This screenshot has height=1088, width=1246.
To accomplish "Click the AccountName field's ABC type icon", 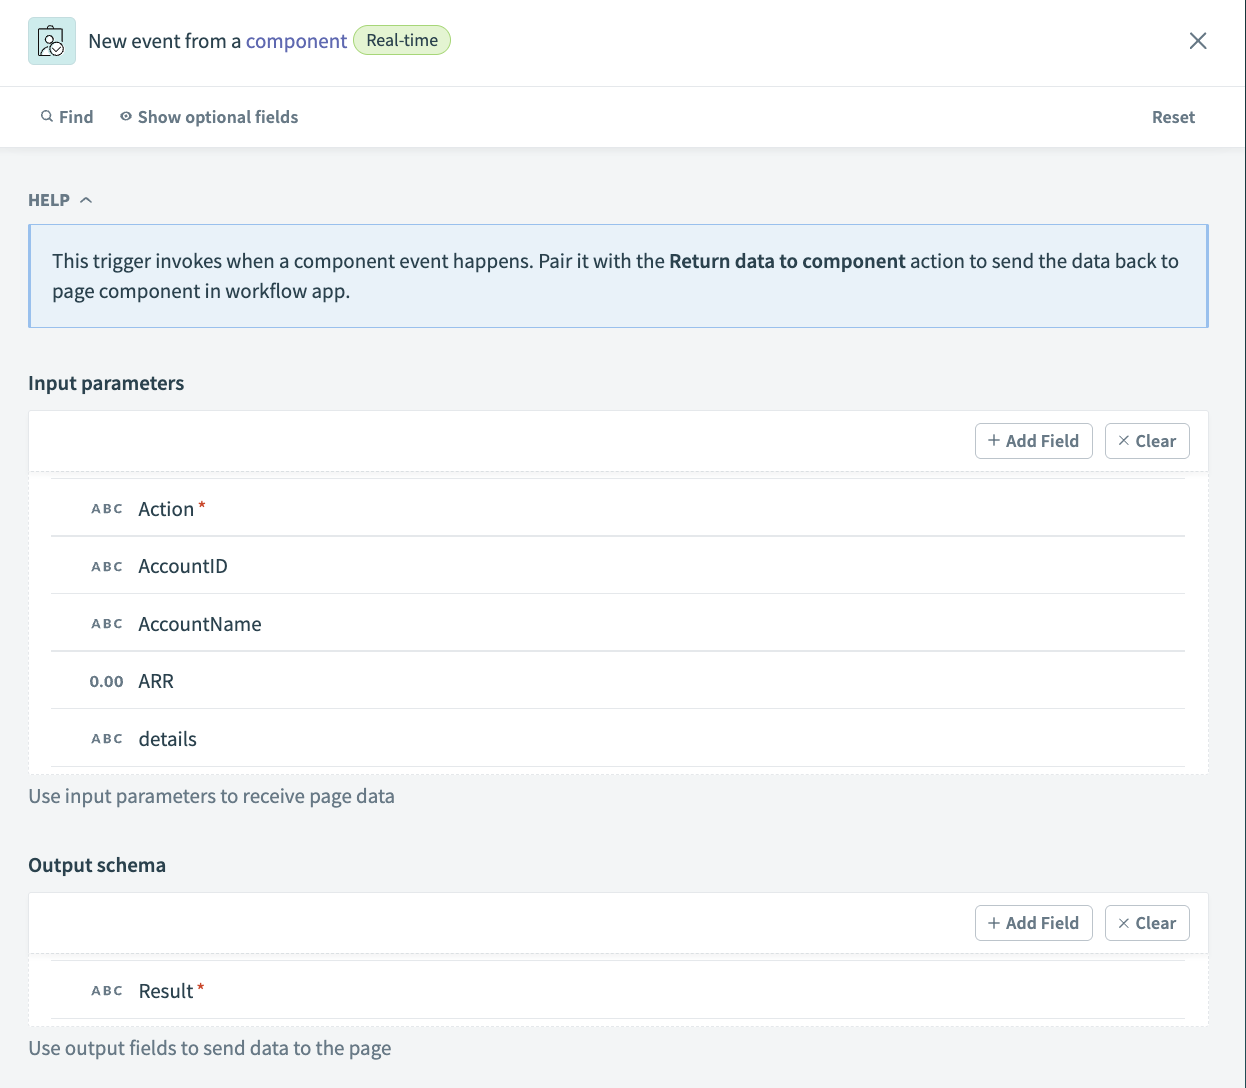I will point(107,624).
